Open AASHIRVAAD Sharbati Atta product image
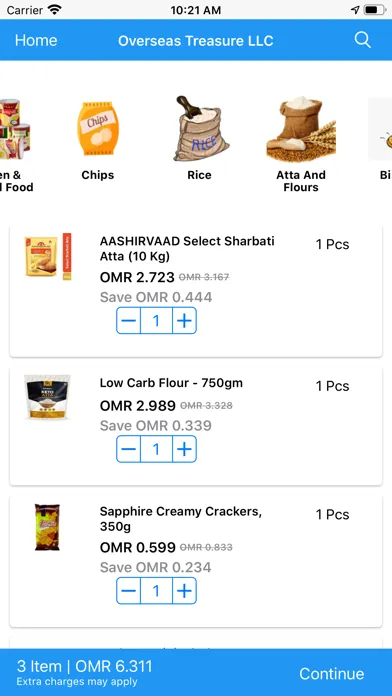This screenshot has width=392, height=696. pos(48,257)
